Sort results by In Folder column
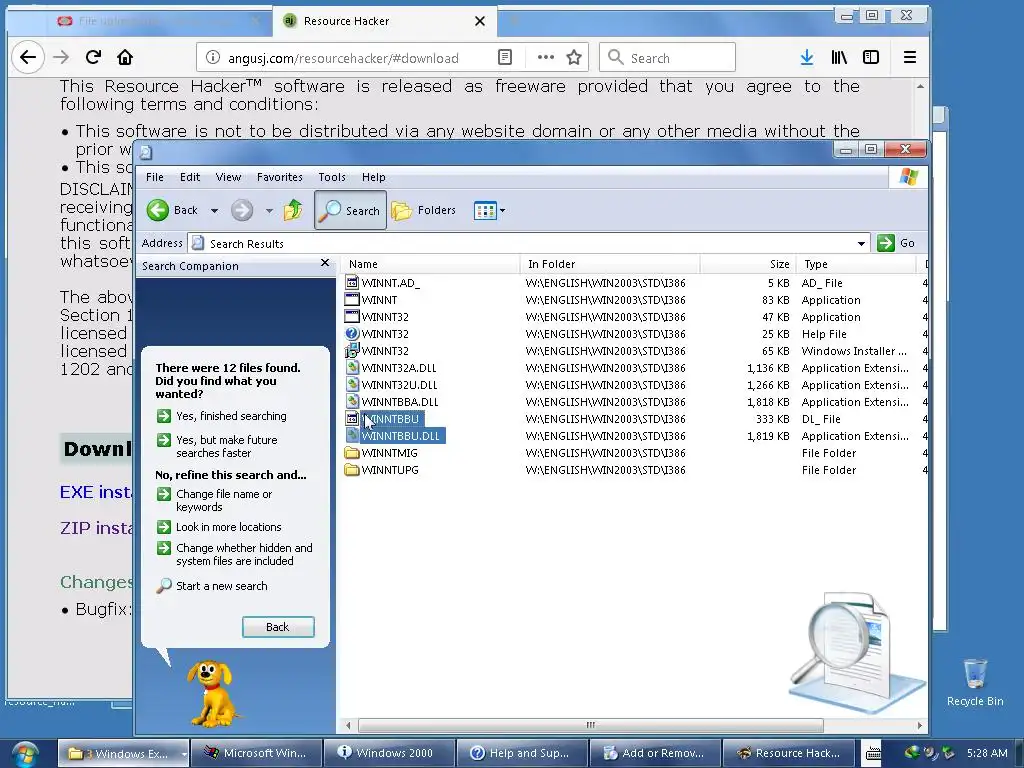This screenshot has height=768, width=1024. click(x=611, y=264)
